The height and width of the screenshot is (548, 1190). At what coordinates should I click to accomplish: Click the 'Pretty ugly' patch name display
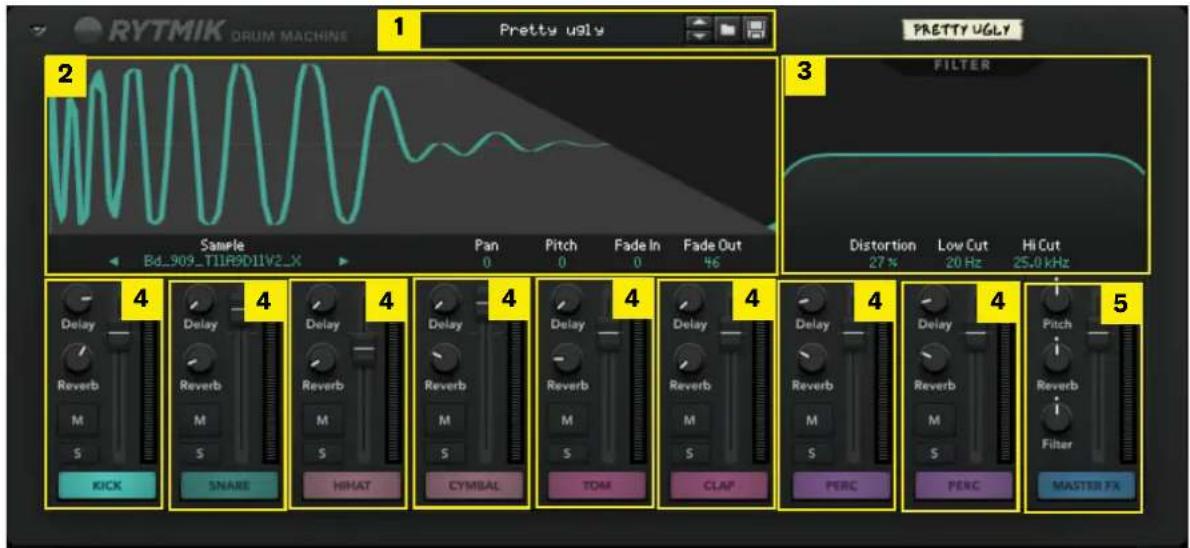click(x=552, y=31)
